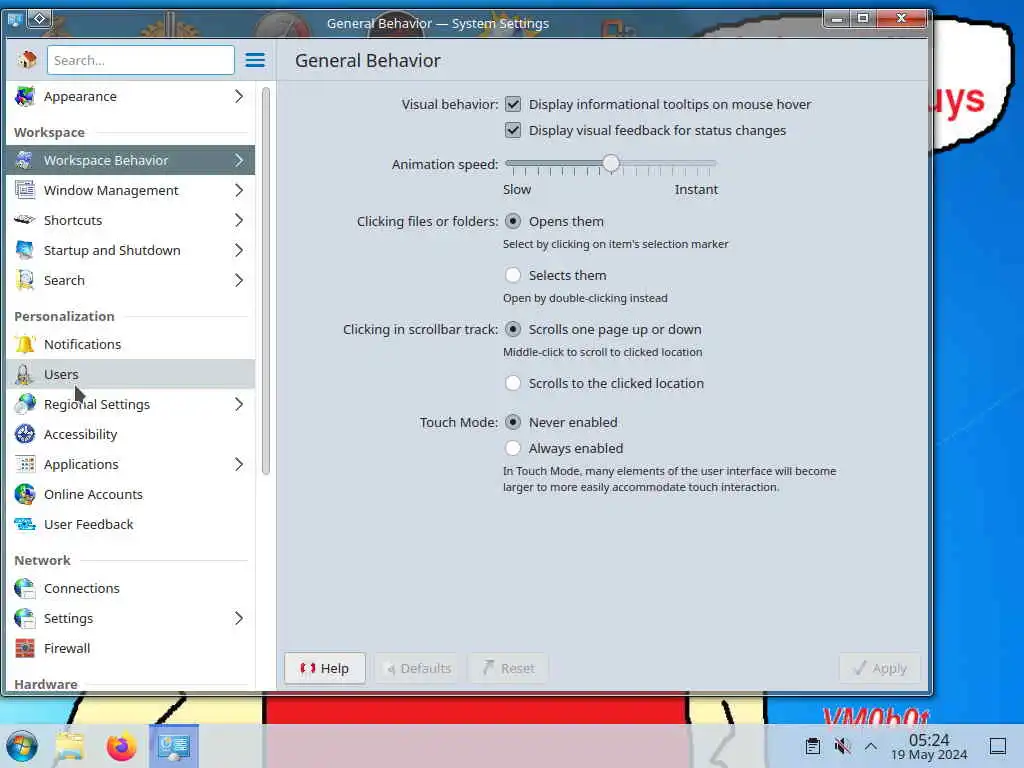This screenshot has height=768, width=1024.
Task: Click the Workspace Behavior icon
Action: pos(25,160)
